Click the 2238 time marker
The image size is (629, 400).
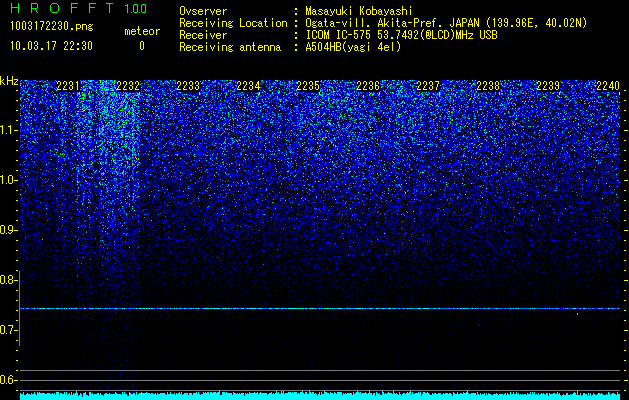tap(488, 86)
